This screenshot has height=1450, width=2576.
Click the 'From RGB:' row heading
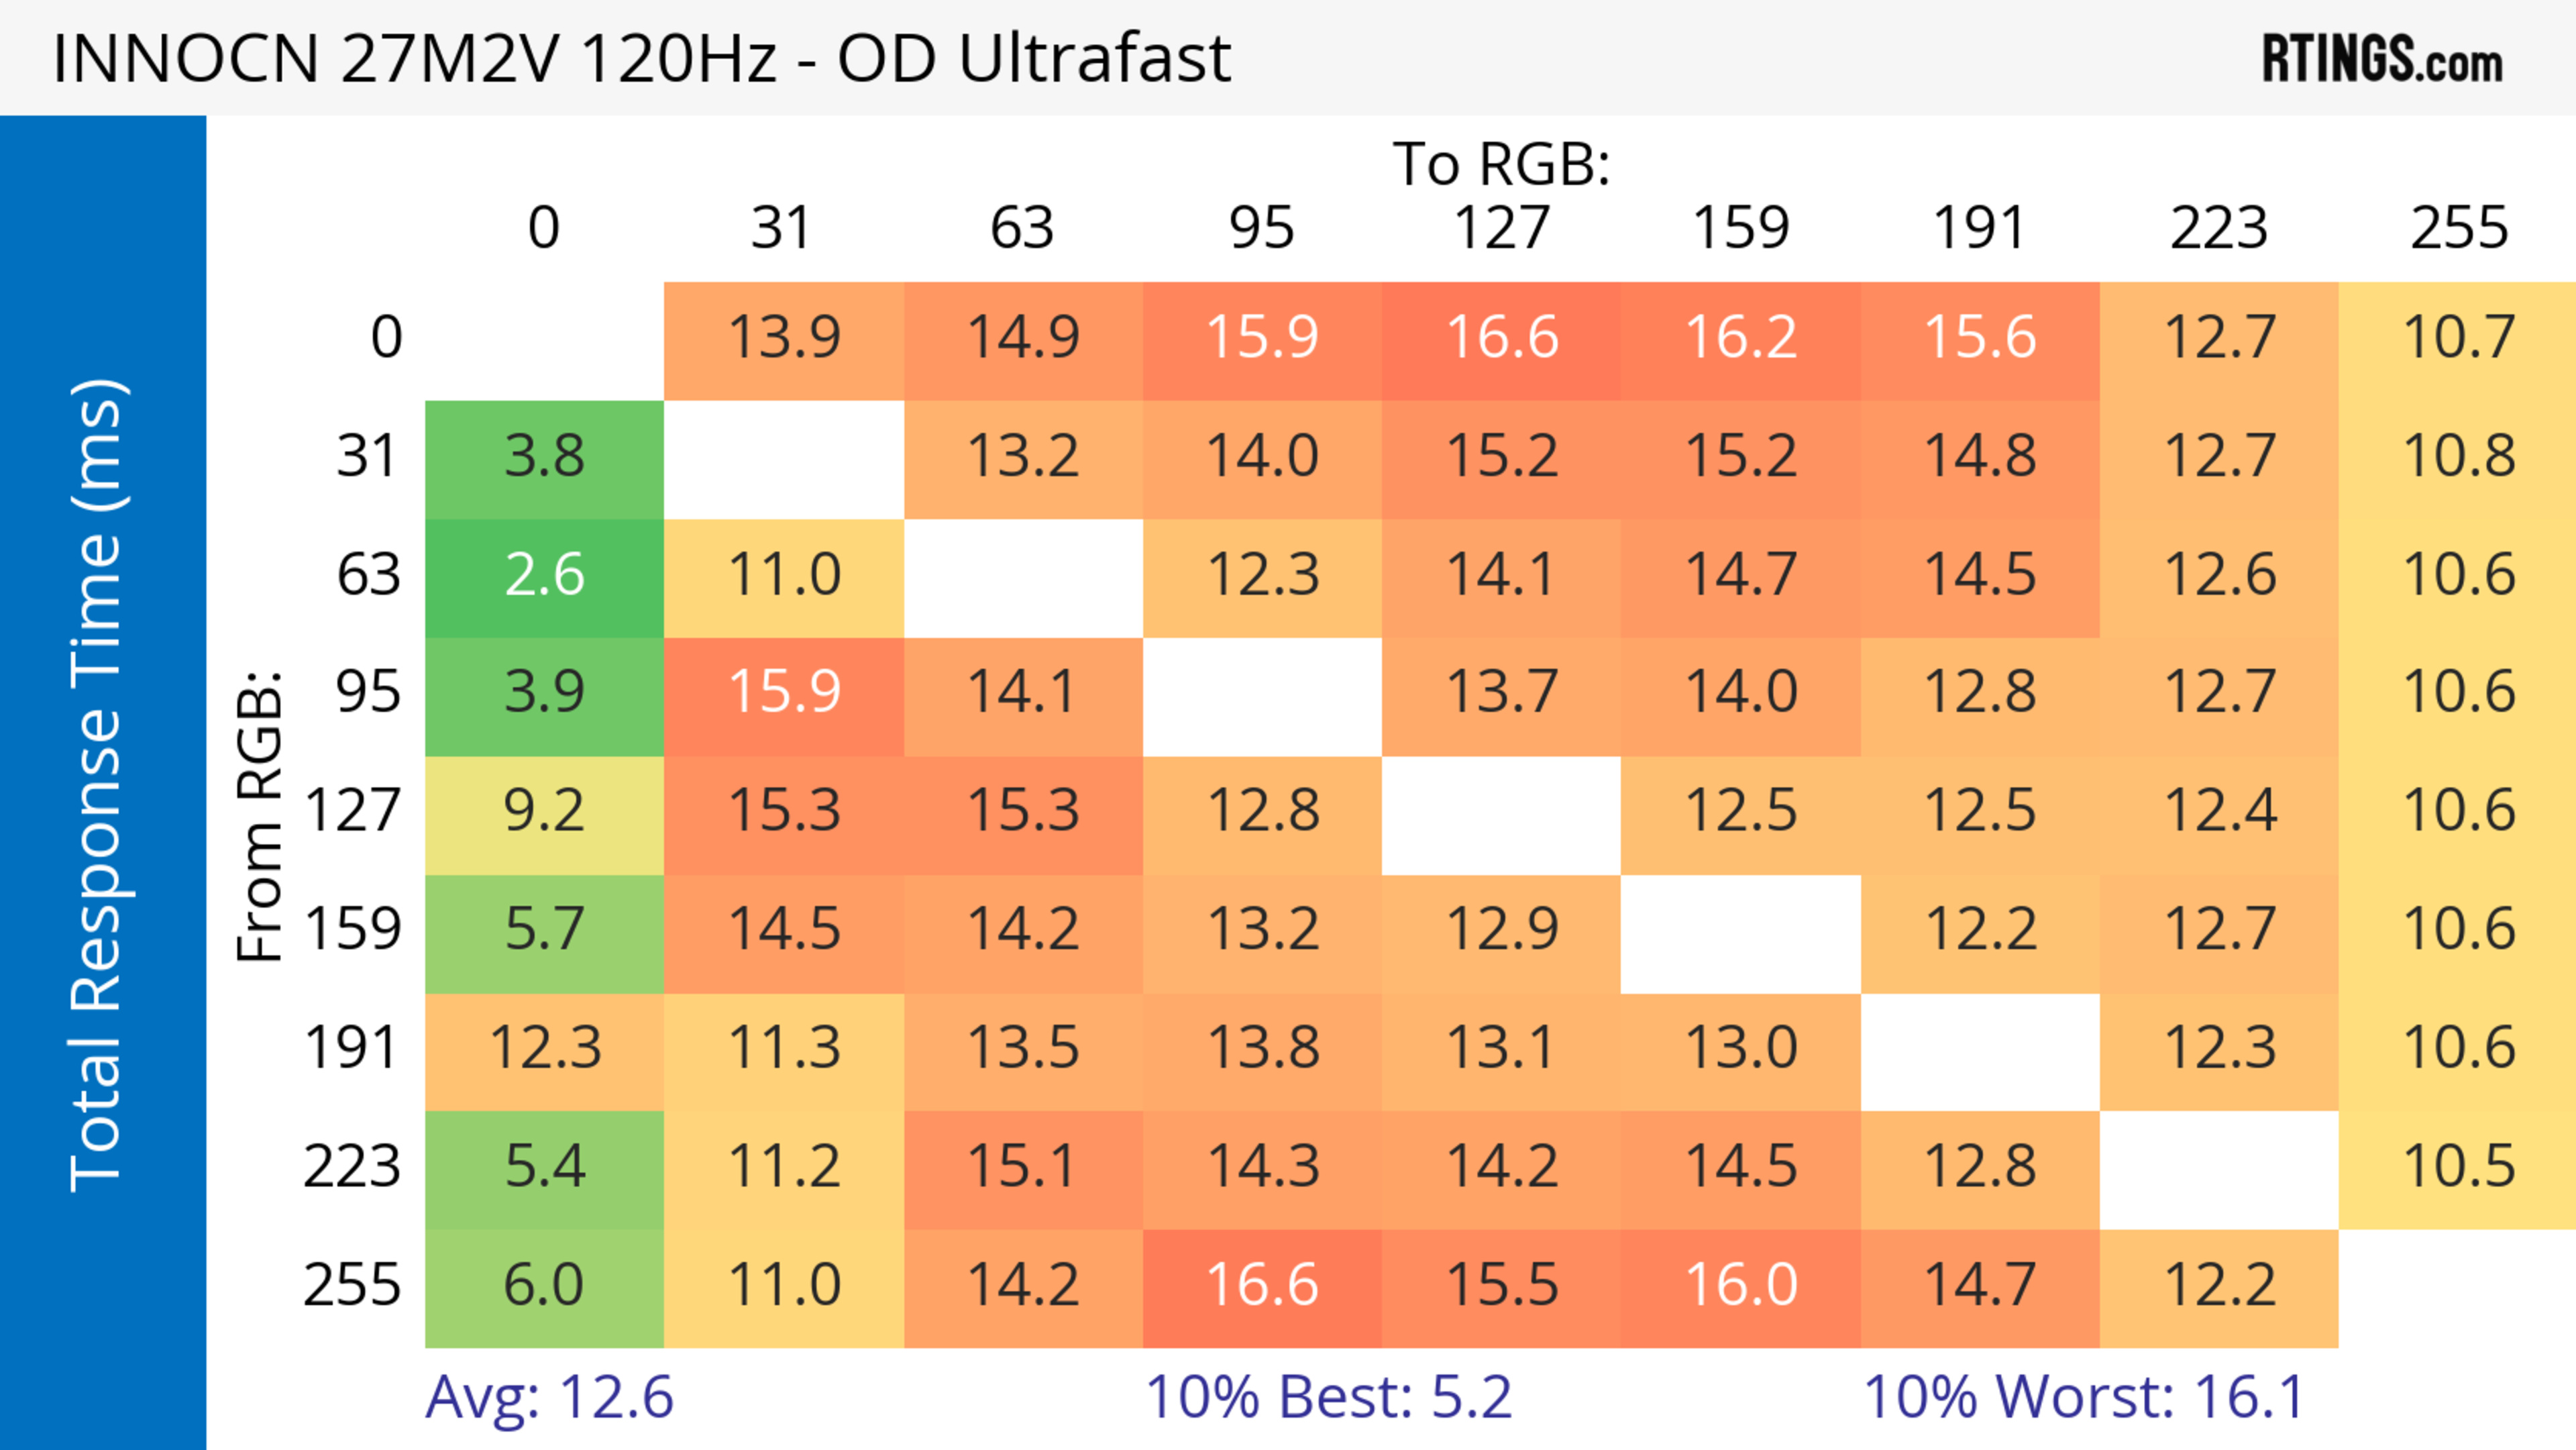click(260, 816)
